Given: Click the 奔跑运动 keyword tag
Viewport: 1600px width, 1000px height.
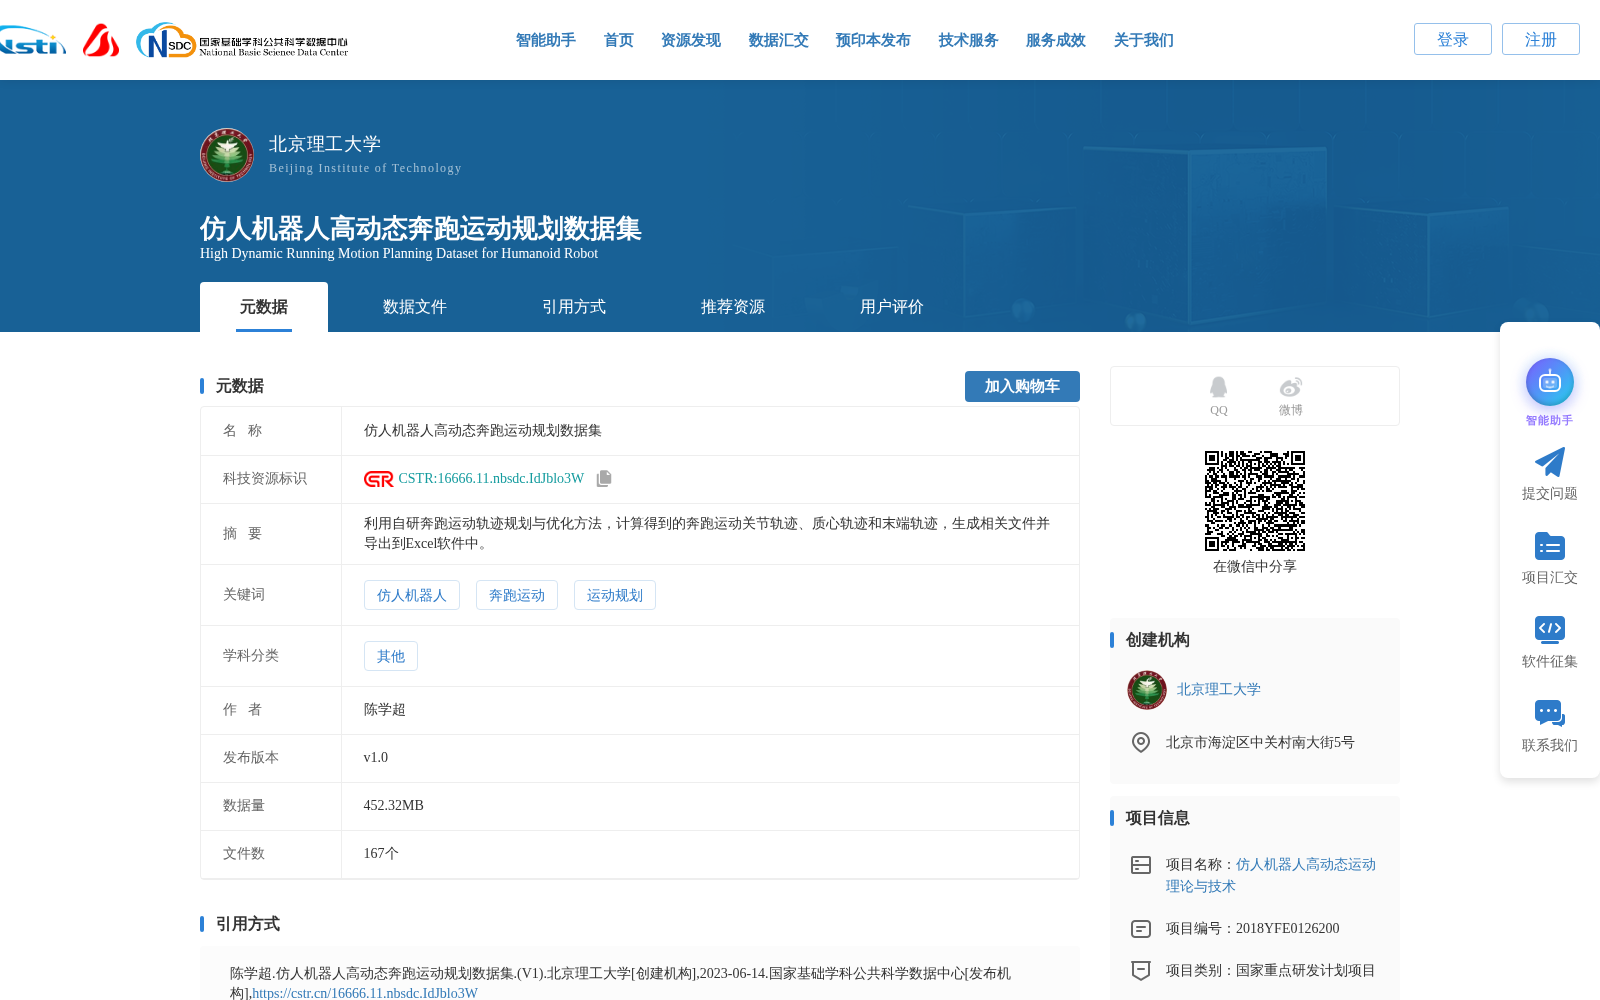Looking at the screenshot, I should 517,595.
